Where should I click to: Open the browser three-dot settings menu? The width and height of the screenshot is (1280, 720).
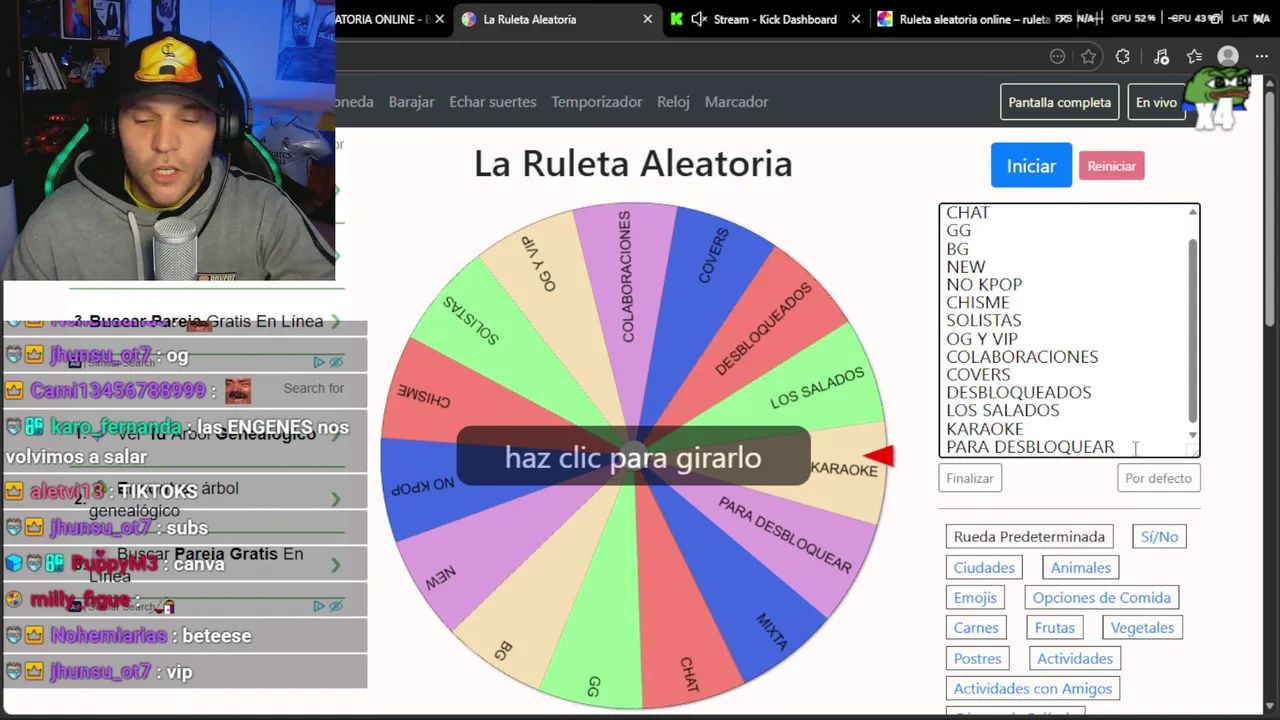pyautogui.click(x=1262, y=57)
